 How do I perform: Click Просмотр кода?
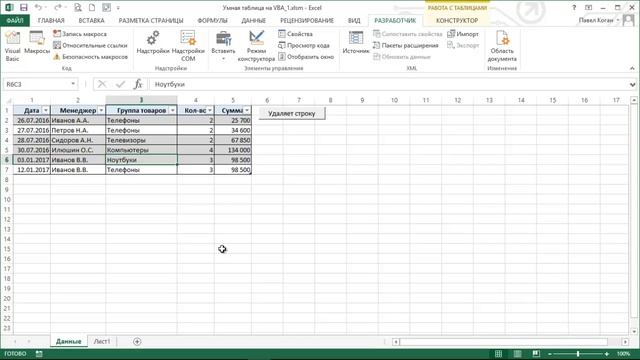(304, 45)
